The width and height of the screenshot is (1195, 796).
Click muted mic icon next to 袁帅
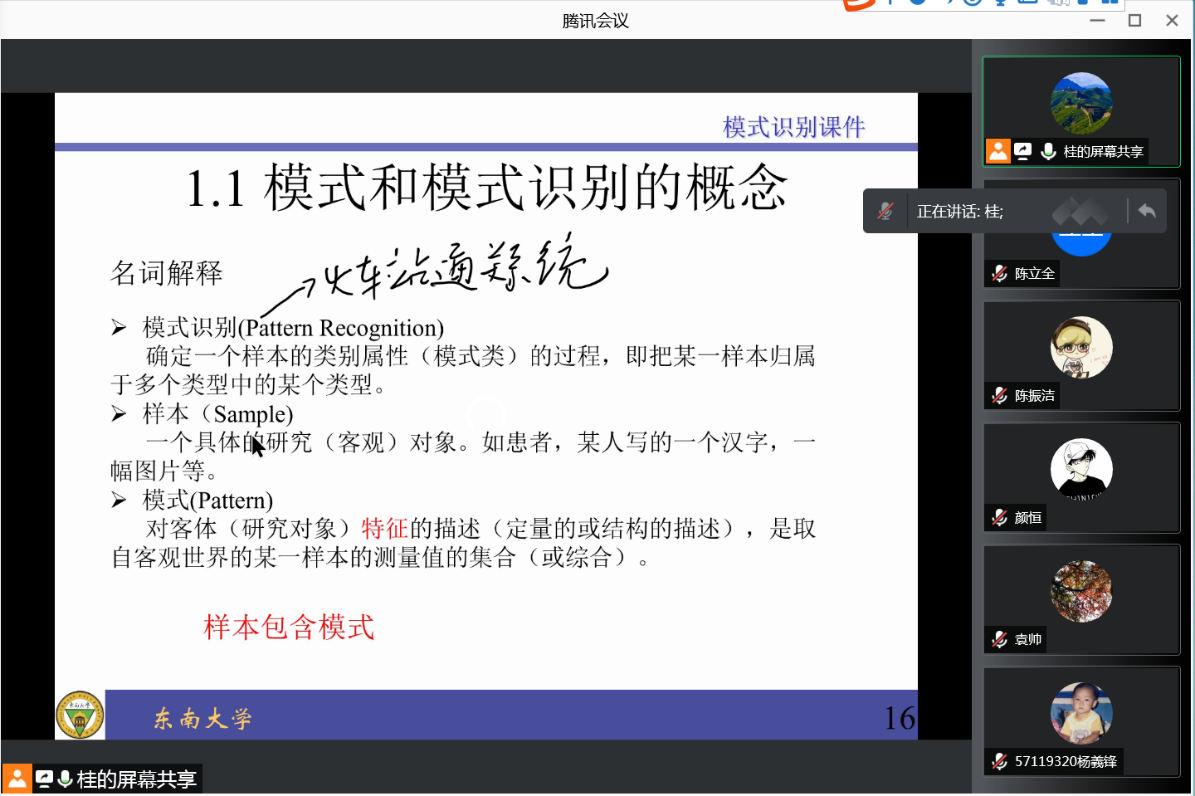(999, 639)
